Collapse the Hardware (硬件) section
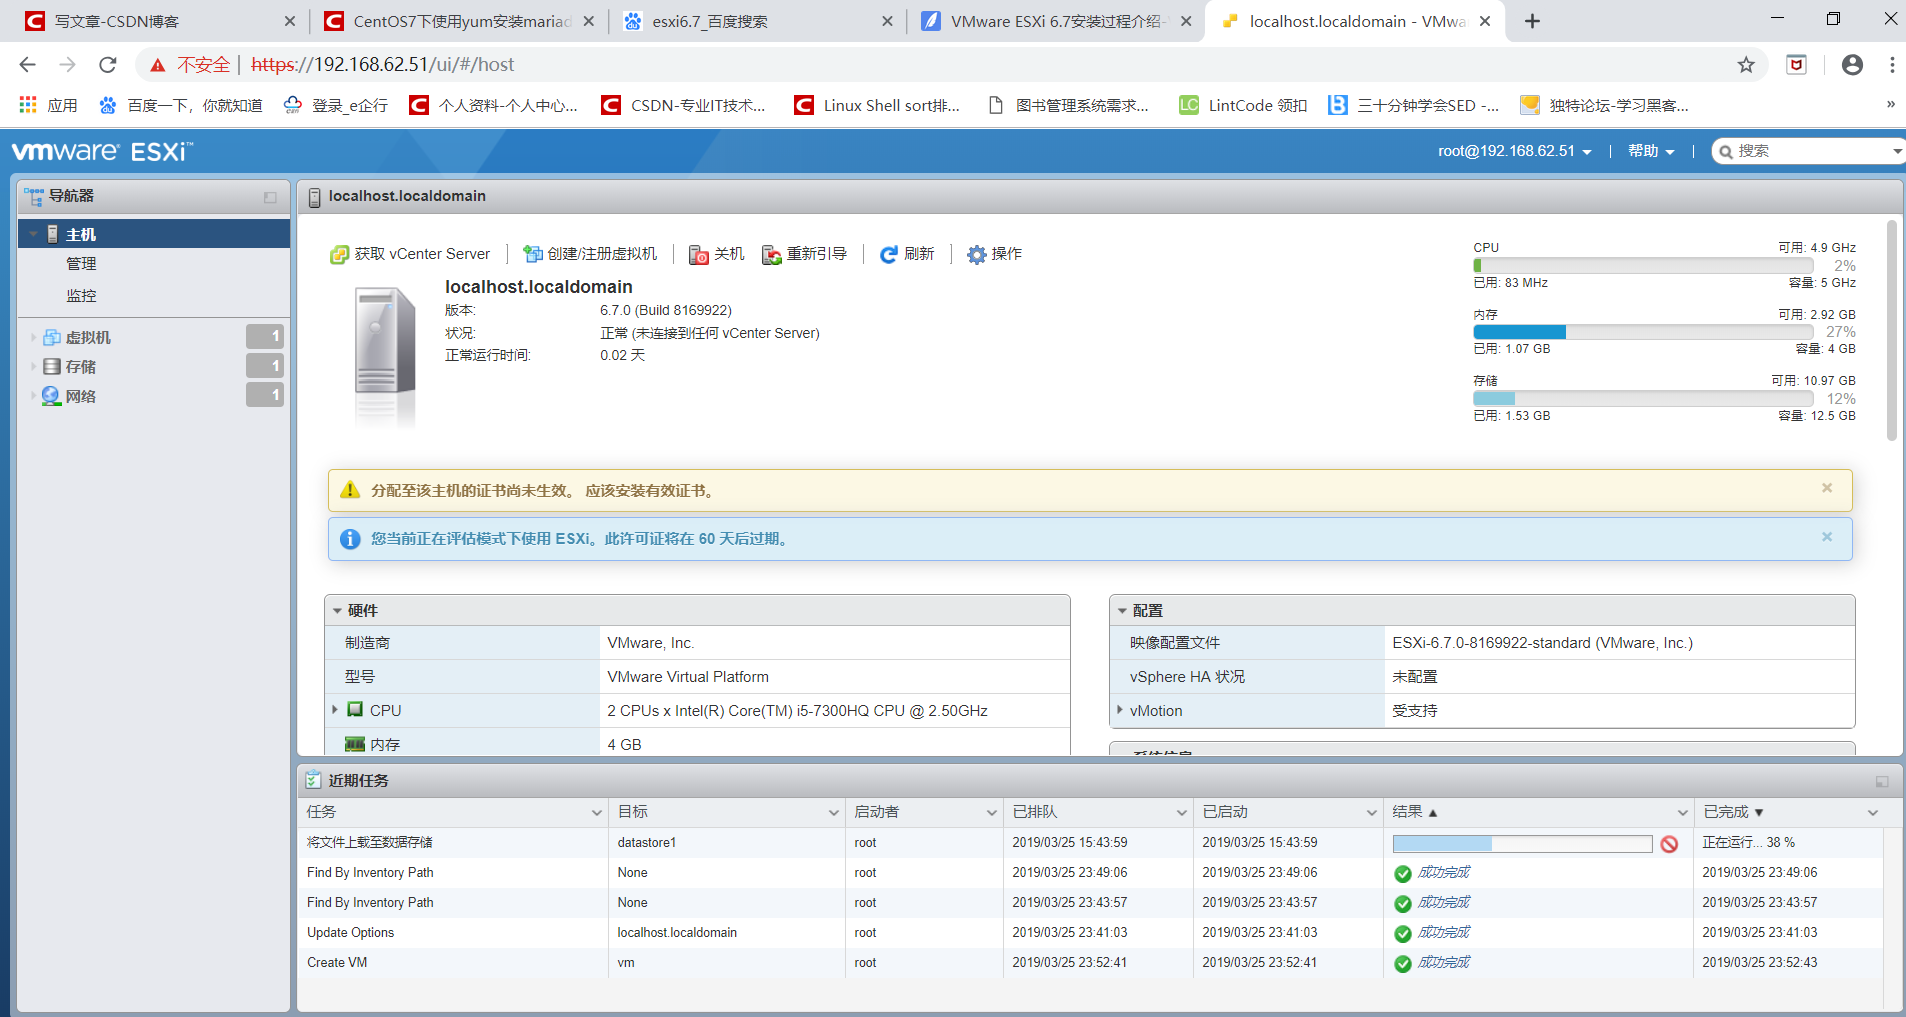 coord(337,611)
